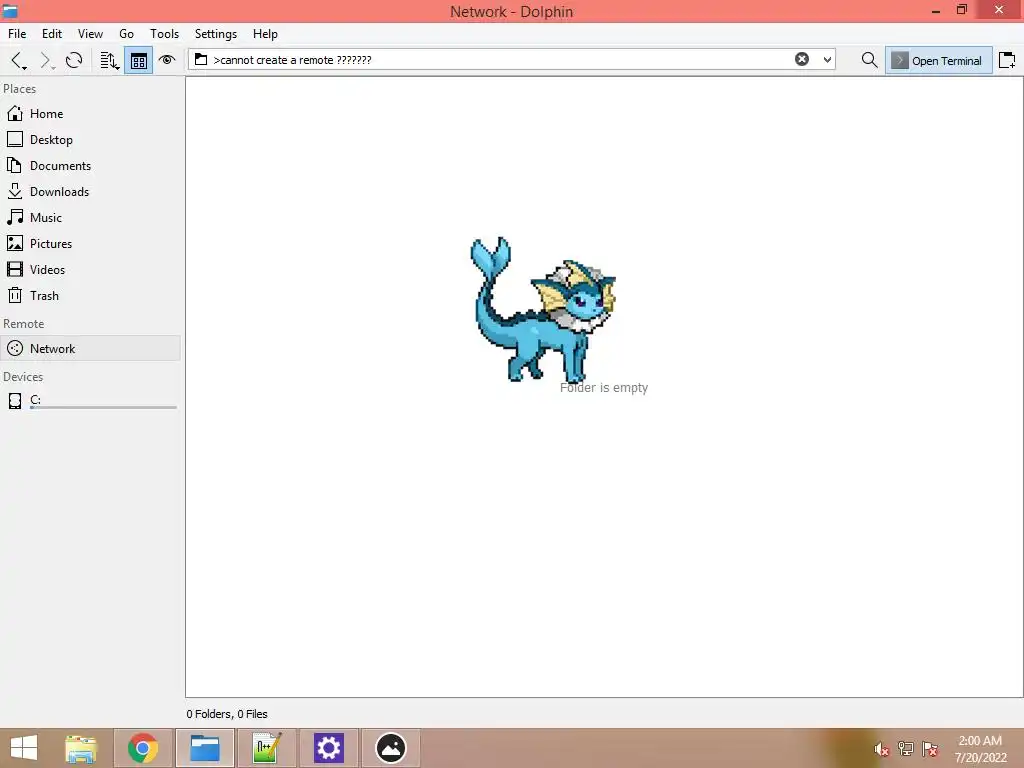Open the File menu

pos(17,33)
